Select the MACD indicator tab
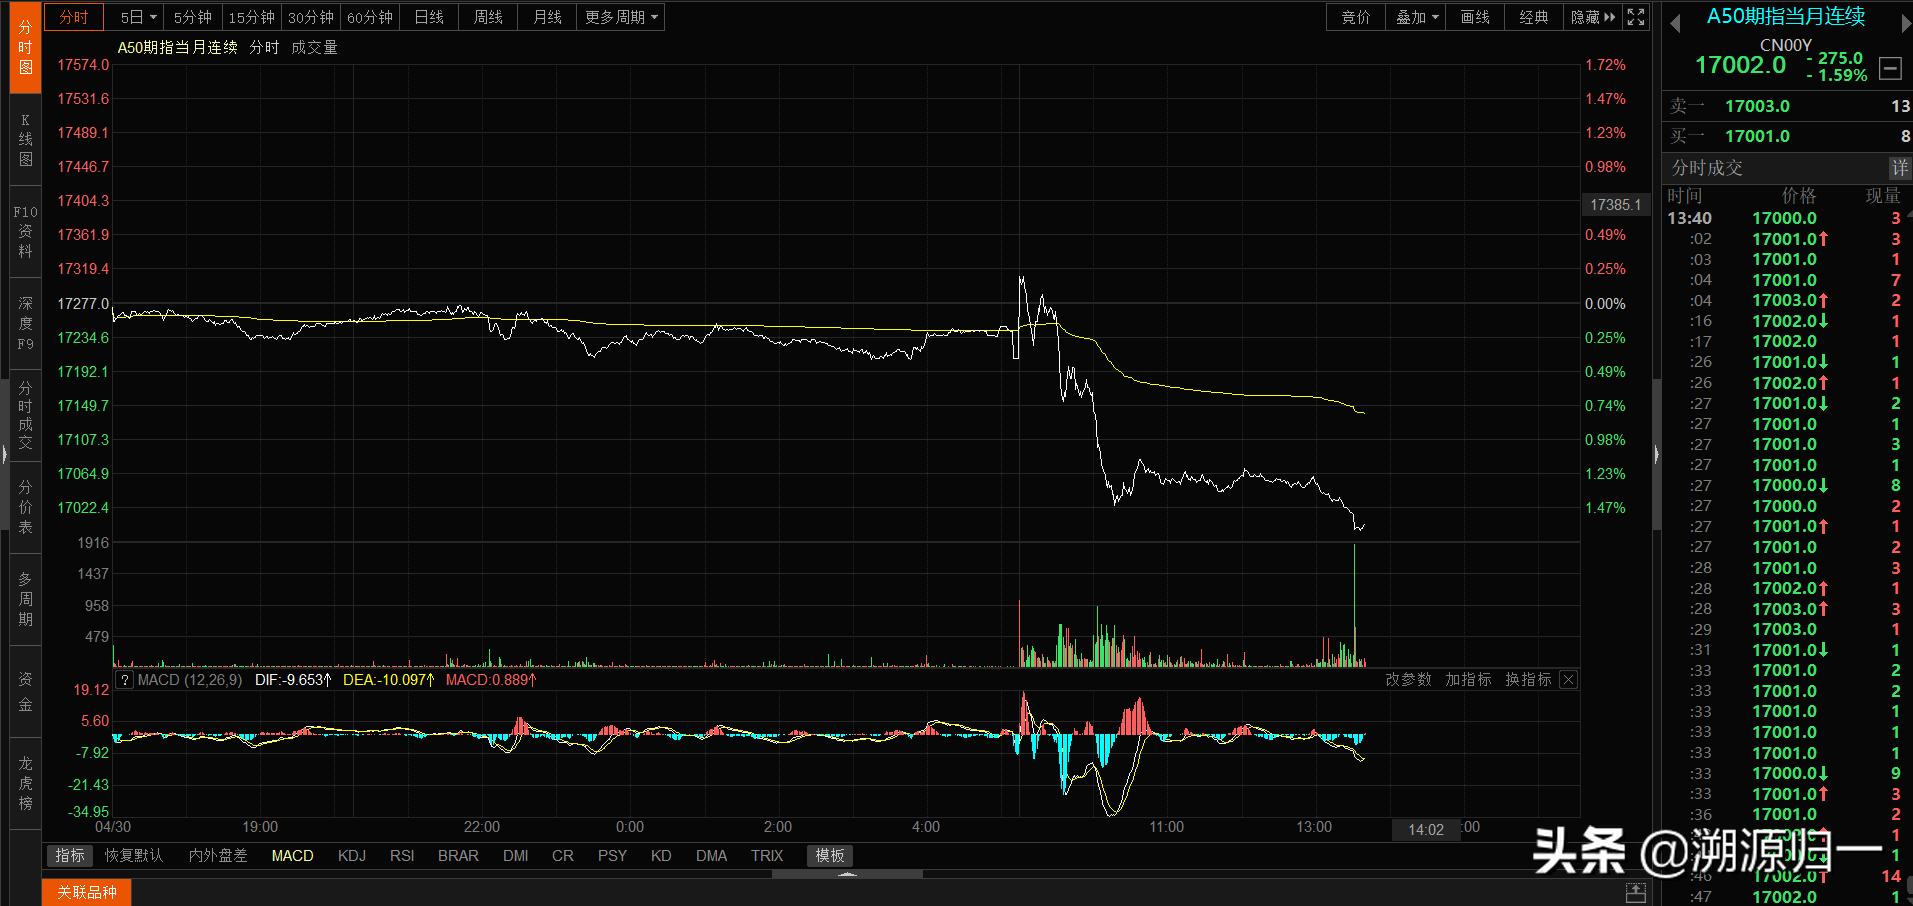1913x906 pixels. 292,856
